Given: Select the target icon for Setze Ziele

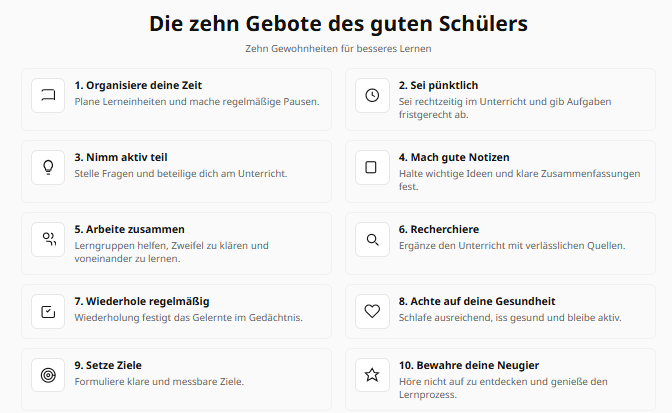Looking at the screenshot, I should tap(48, 375).
